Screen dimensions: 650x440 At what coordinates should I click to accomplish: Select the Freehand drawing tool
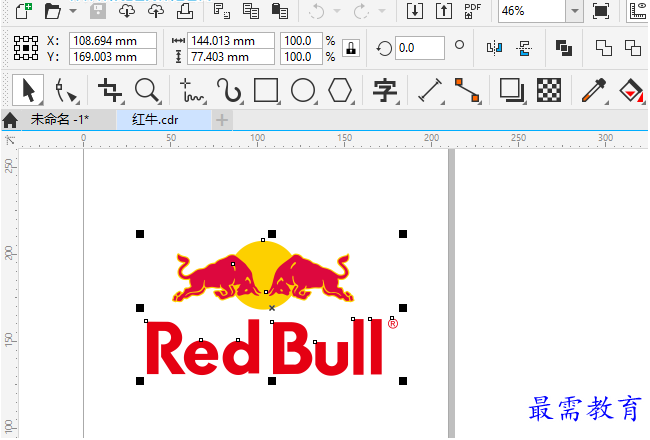pyautogui.click(x=192, y=90)
